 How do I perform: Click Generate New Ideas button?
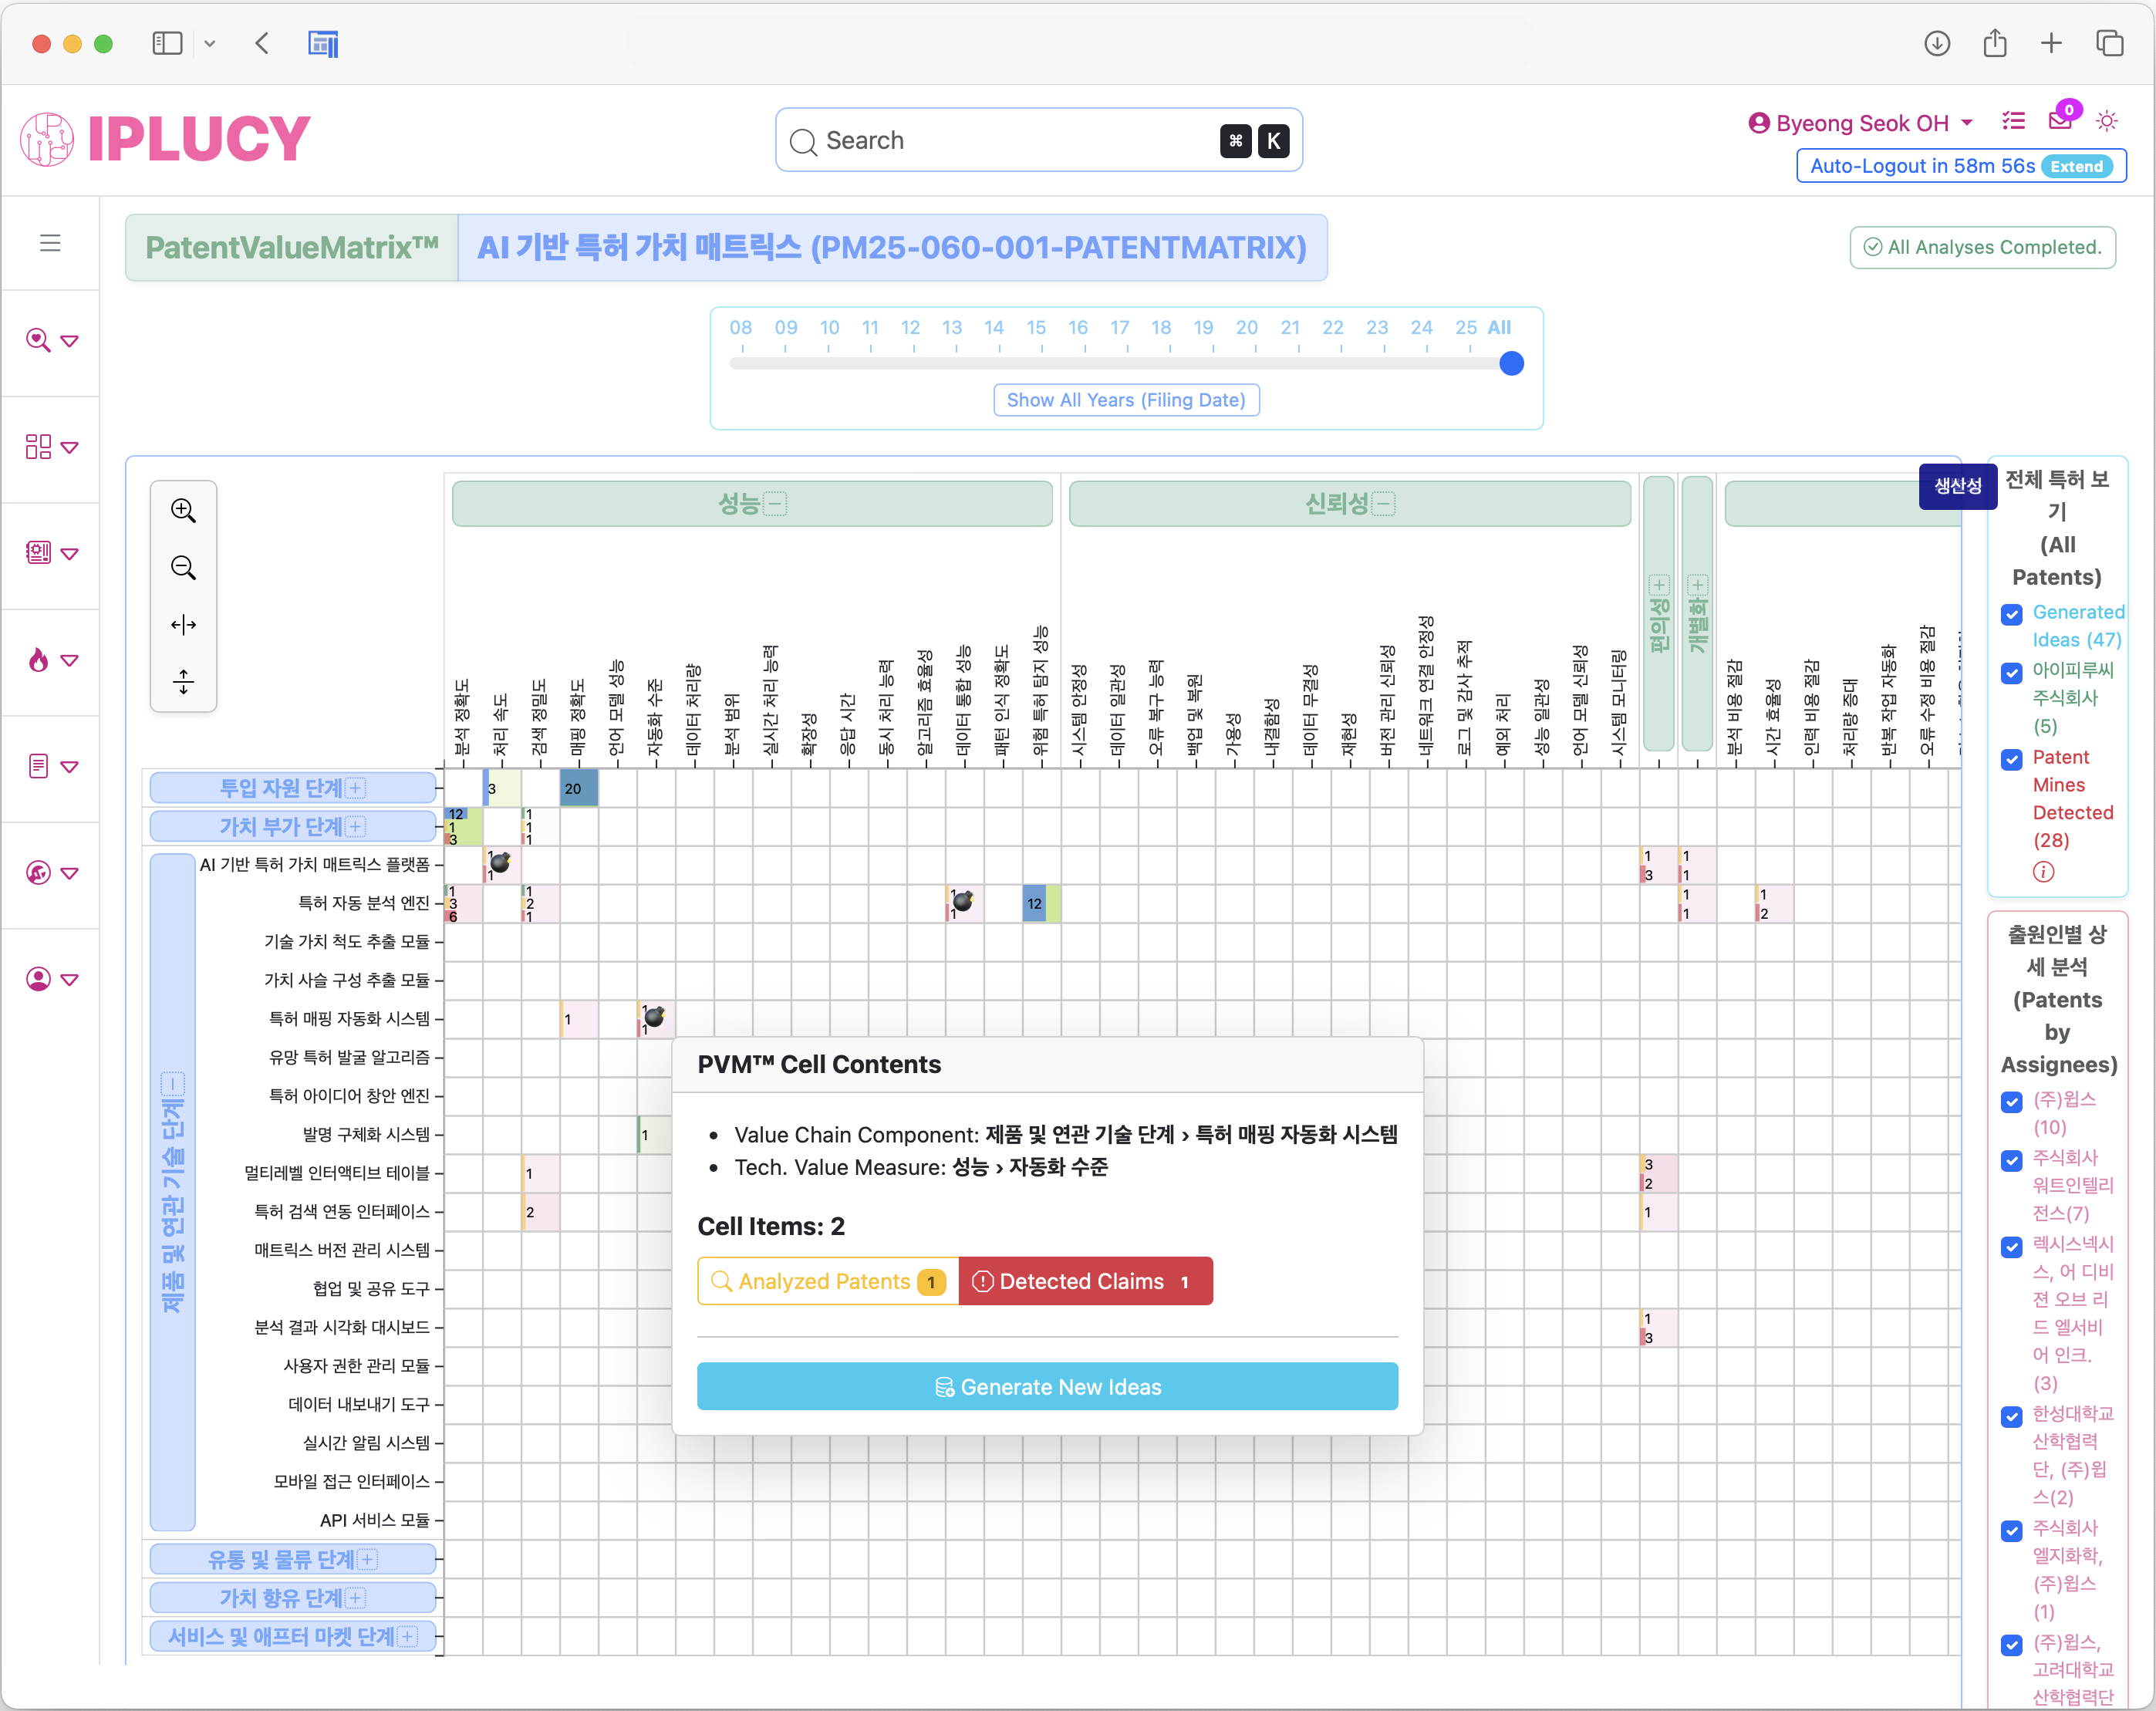click(x=1047, y=1386)
